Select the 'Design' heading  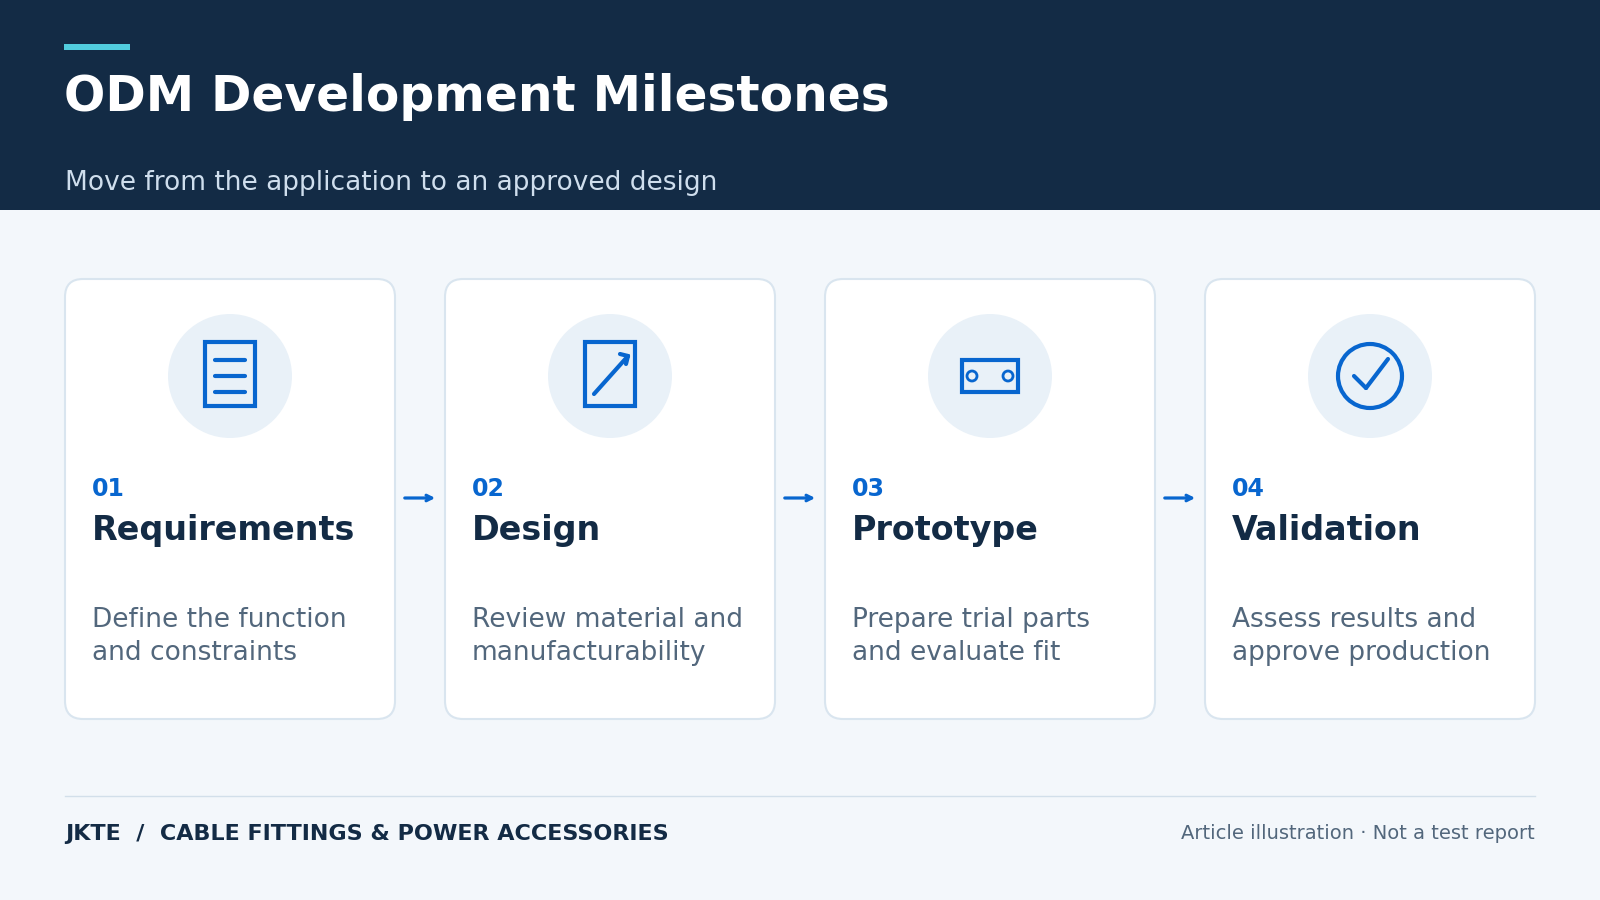tap(536, 530)
